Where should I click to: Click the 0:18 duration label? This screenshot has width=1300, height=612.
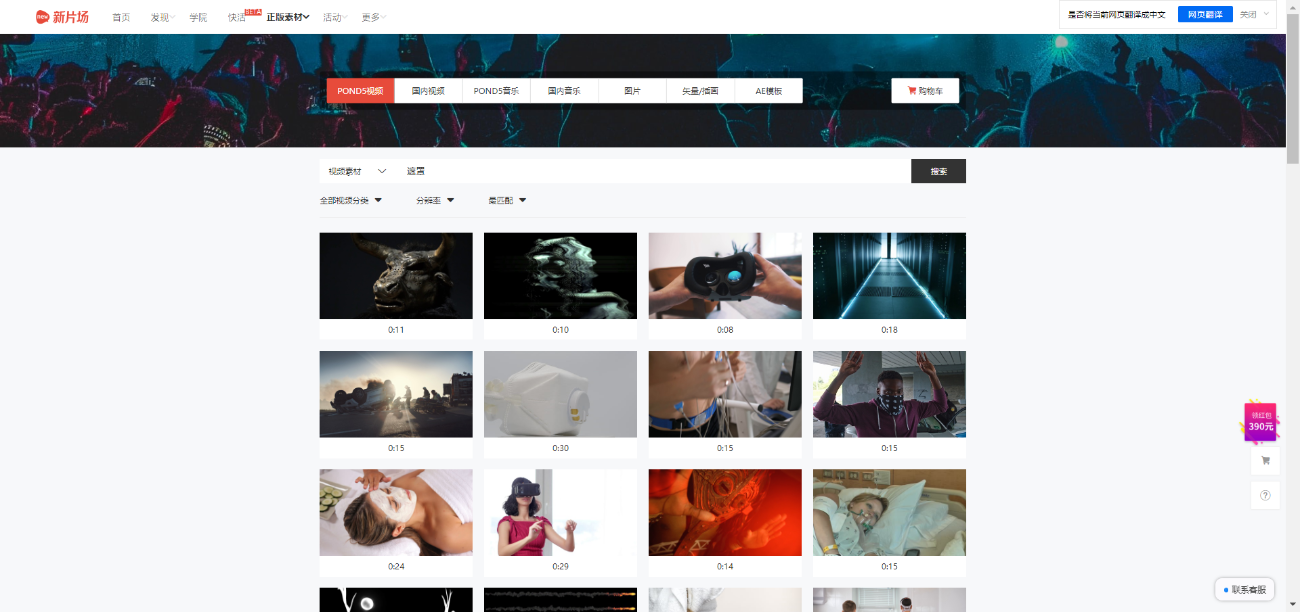889,330
